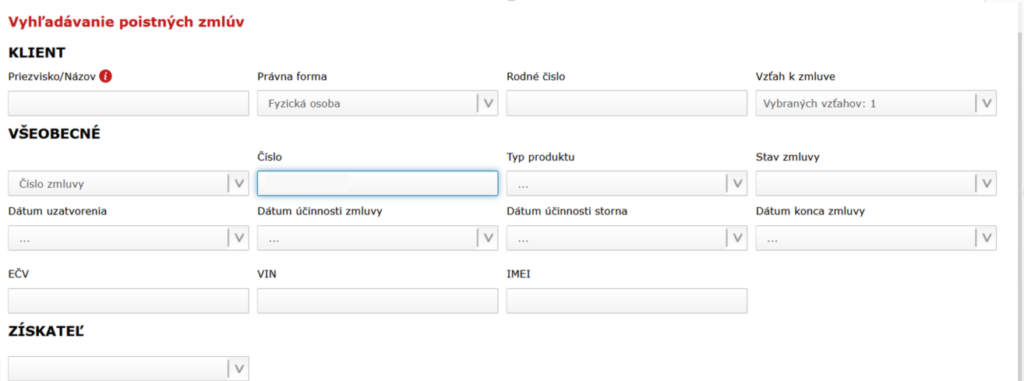Expand the Stav zmluvy dropdown
Image resolution: width=1024 pixels, height=381 pixels.
click(x=876, y=184)
